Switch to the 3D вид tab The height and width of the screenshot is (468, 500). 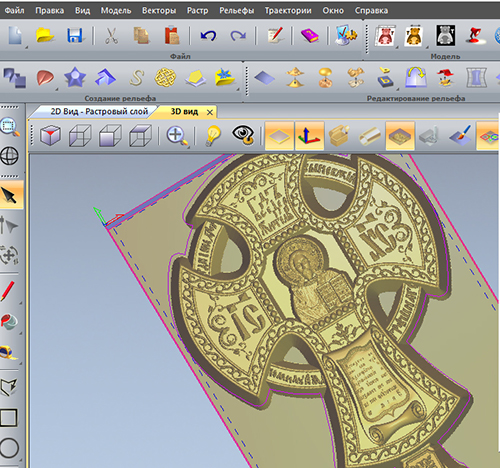[x=184, y=112]
